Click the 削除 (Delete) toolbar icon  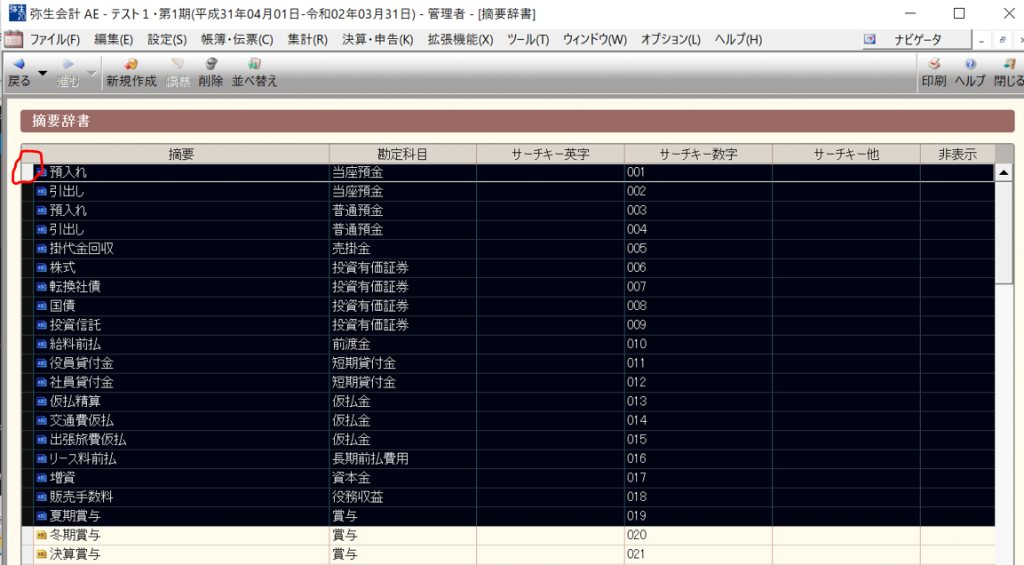211,72
